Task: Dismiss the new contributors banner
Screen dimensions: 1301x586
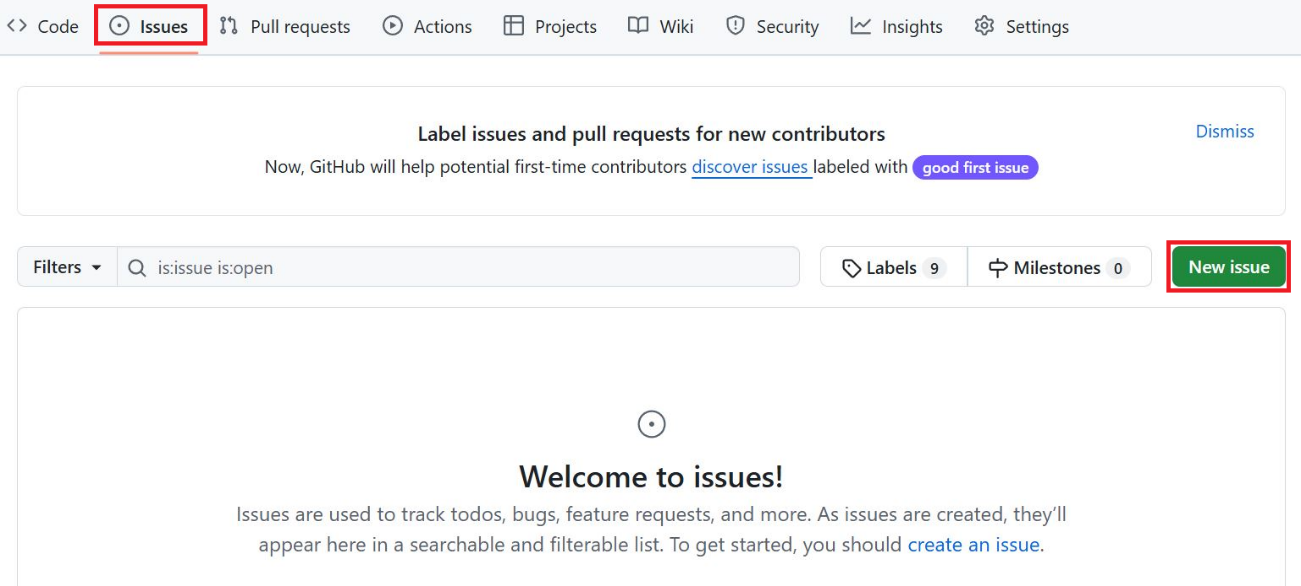Action: (x=1225, y=131)
